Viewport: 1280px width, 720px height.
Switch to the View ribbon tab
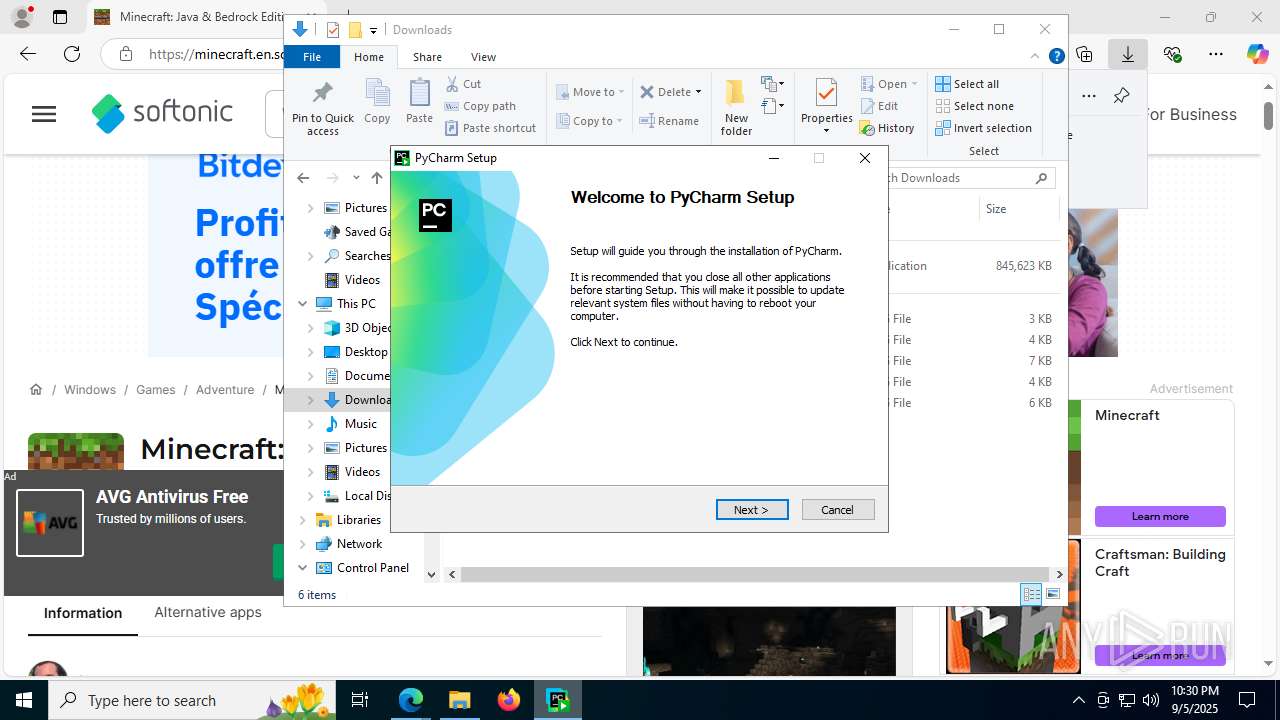[x=483, y=57]
